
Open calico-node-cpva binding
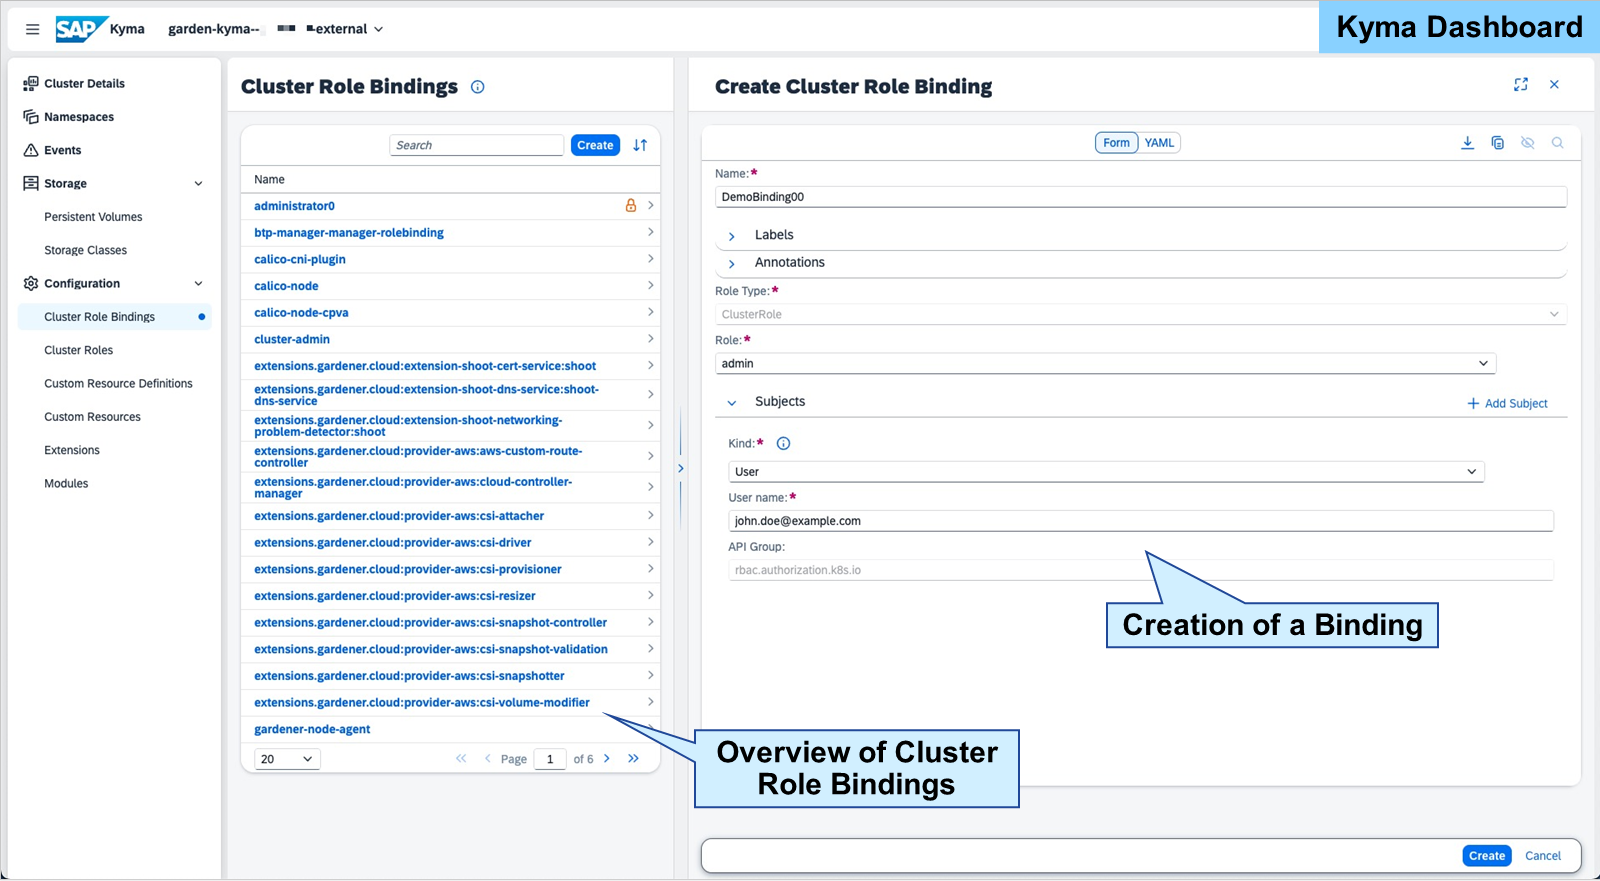coord(301,313)
